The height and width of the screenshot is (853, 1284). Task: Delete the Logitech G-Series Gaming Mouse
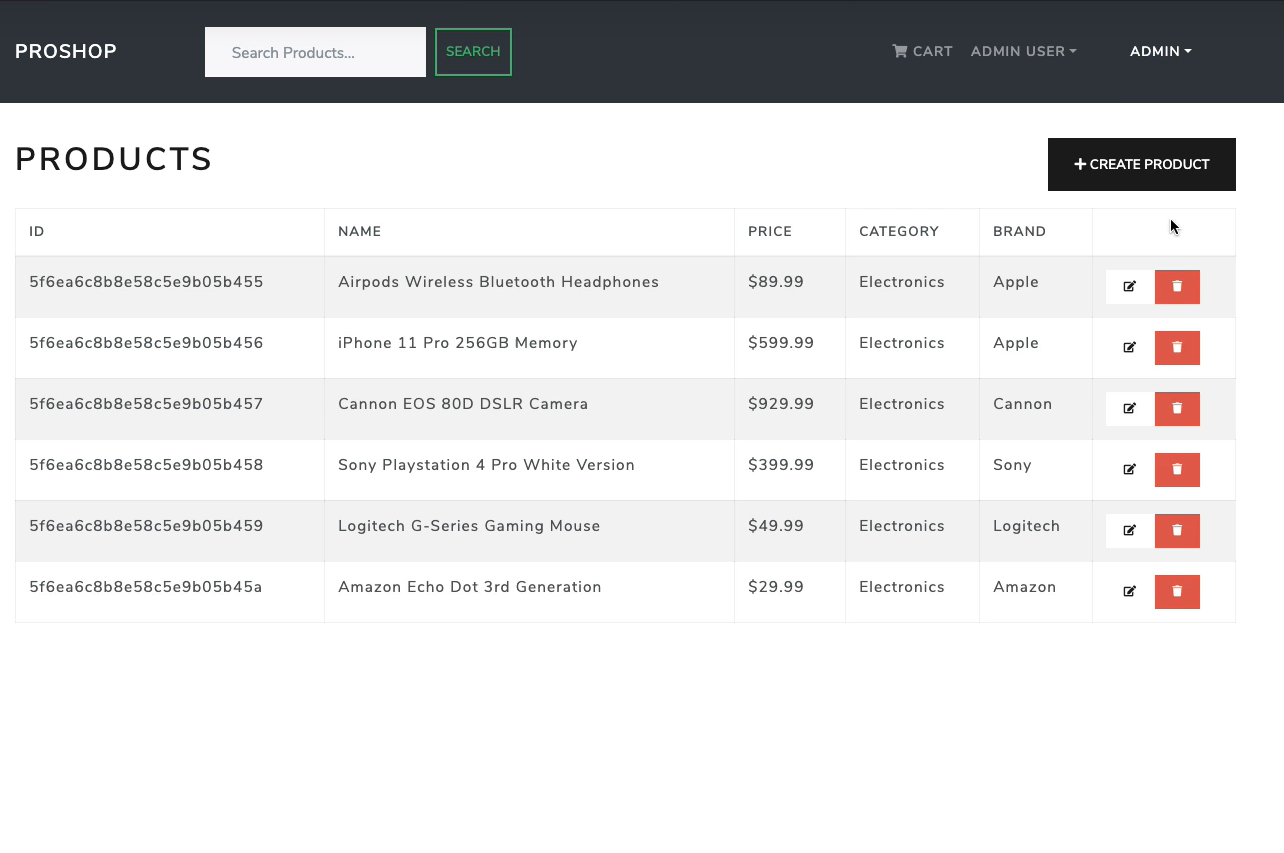pyautogui.click(x=1177, y=530)
